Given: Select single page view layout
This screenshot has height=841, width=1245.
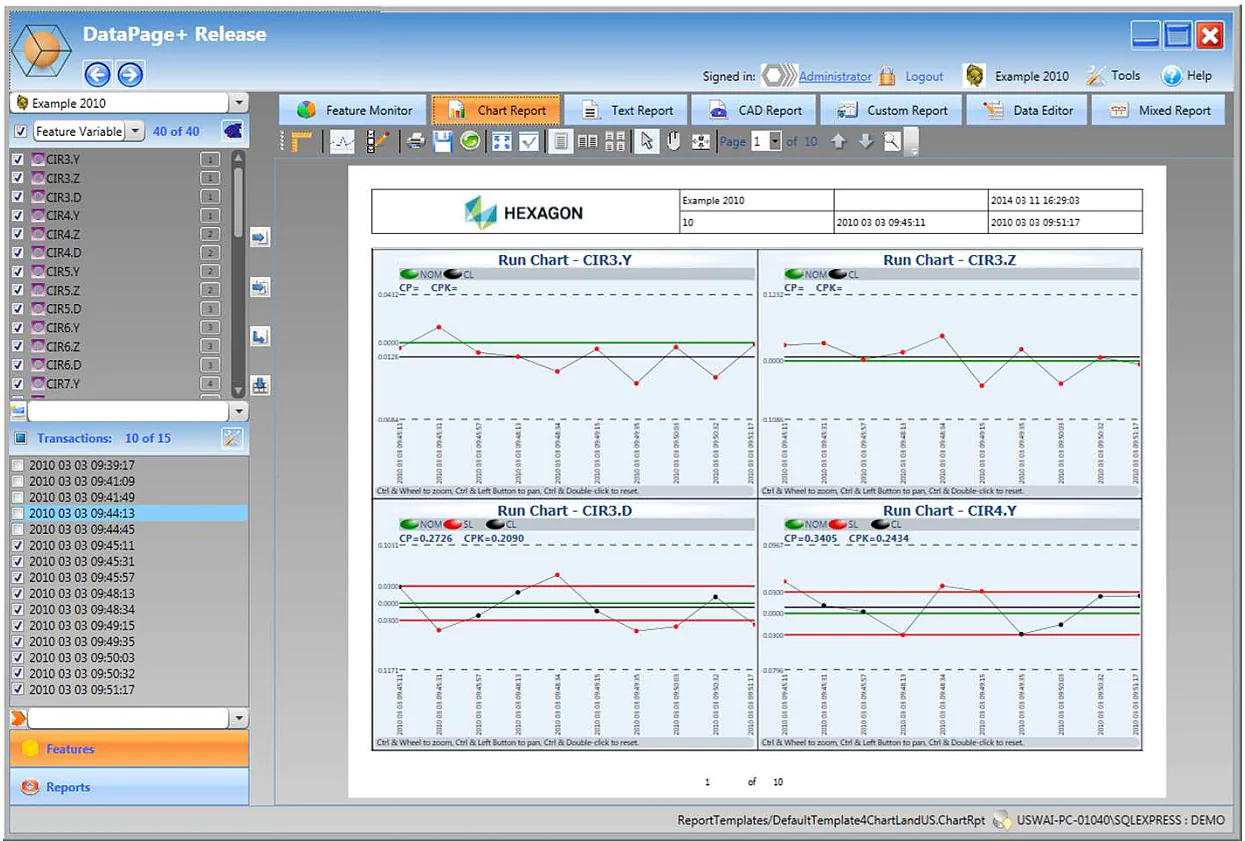Looking at the screenshot, I should [561, 141].
